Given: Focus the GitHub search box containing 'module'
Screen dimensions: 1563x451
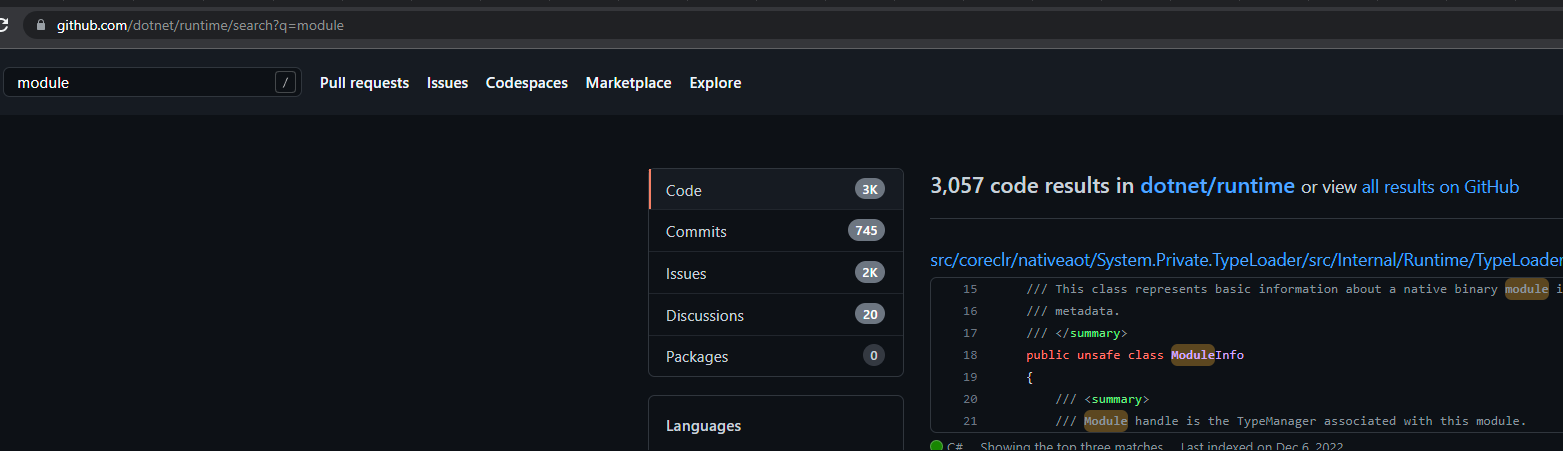Looking at the screenshot, I should [x=152, y=83].
